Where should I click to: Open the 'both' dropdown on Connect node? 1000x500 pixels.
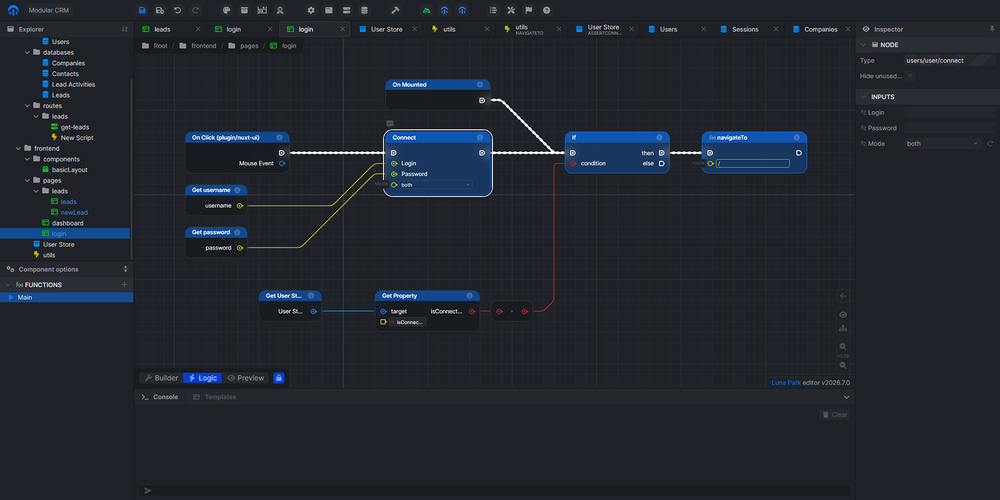click(x=436, y=184)
